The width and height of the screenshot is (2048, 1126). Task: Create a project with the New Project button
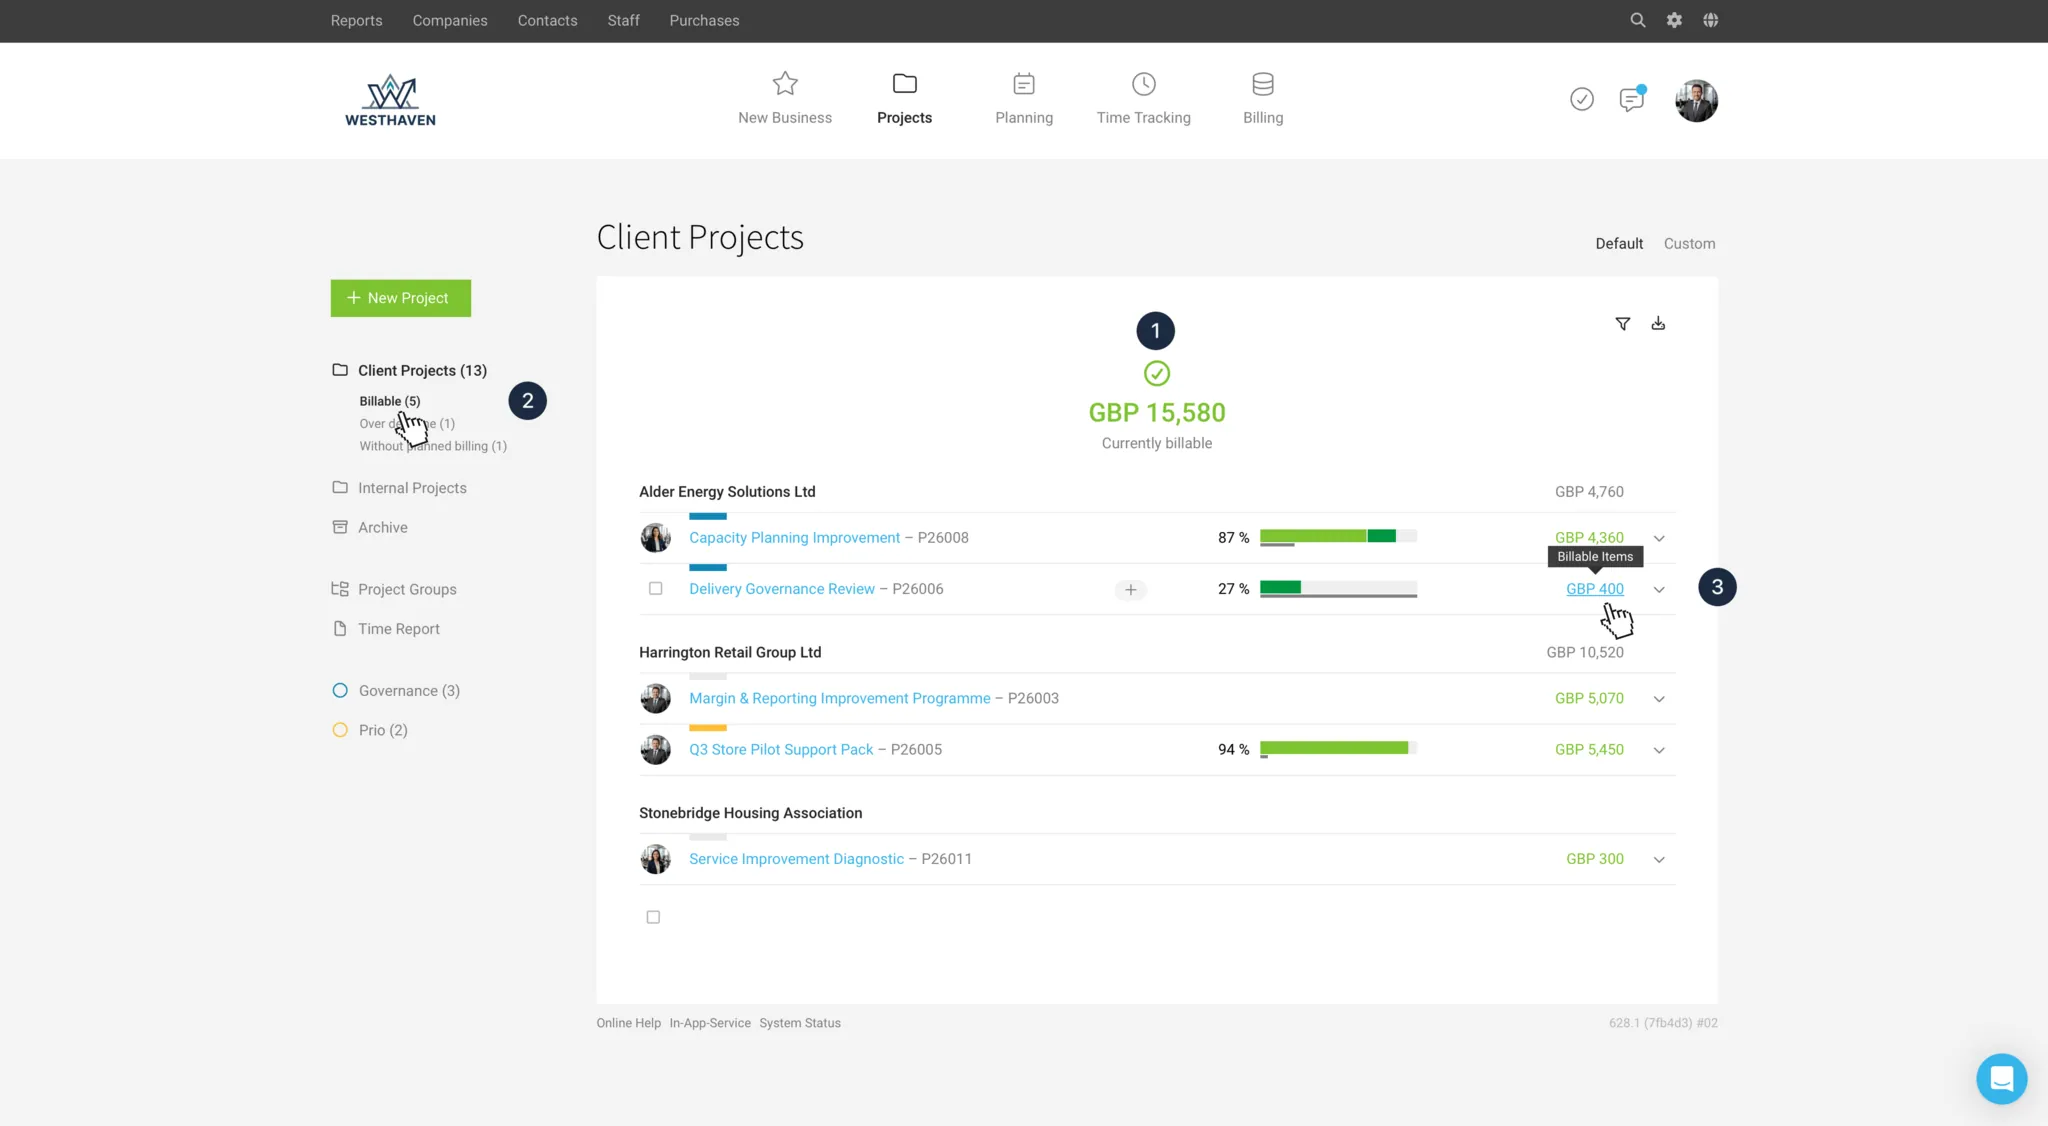pyautogui.click(x=400, y=297)
